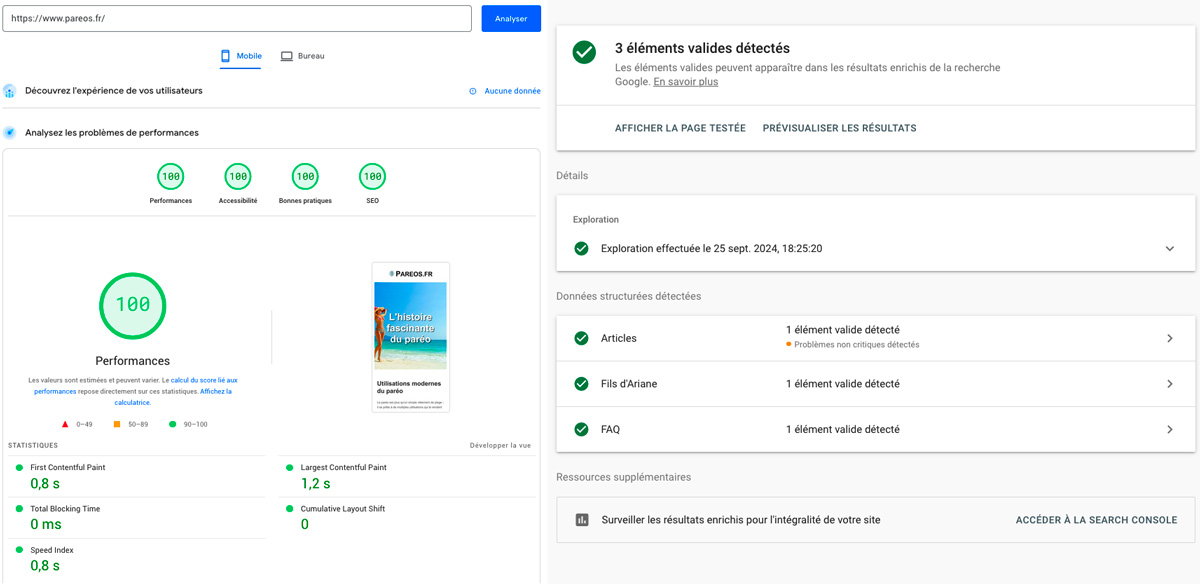
Task: Click the icon before Analysez les problèmes de performances
Action: 10,131
